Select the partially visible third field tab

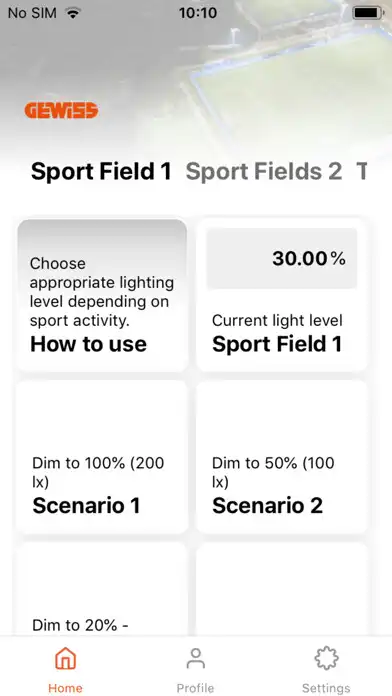[362, 171]
